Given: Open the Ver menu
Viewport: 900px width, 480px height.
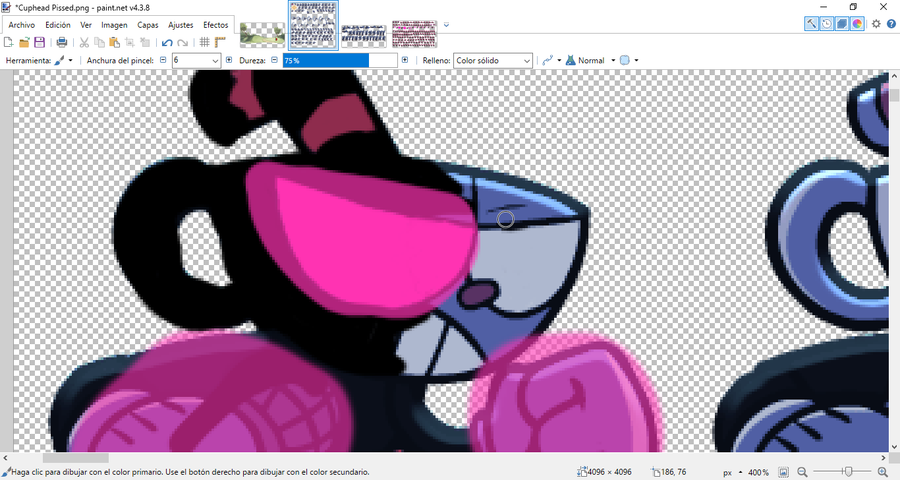Looking at the screenshot, I should click(86, 25).
